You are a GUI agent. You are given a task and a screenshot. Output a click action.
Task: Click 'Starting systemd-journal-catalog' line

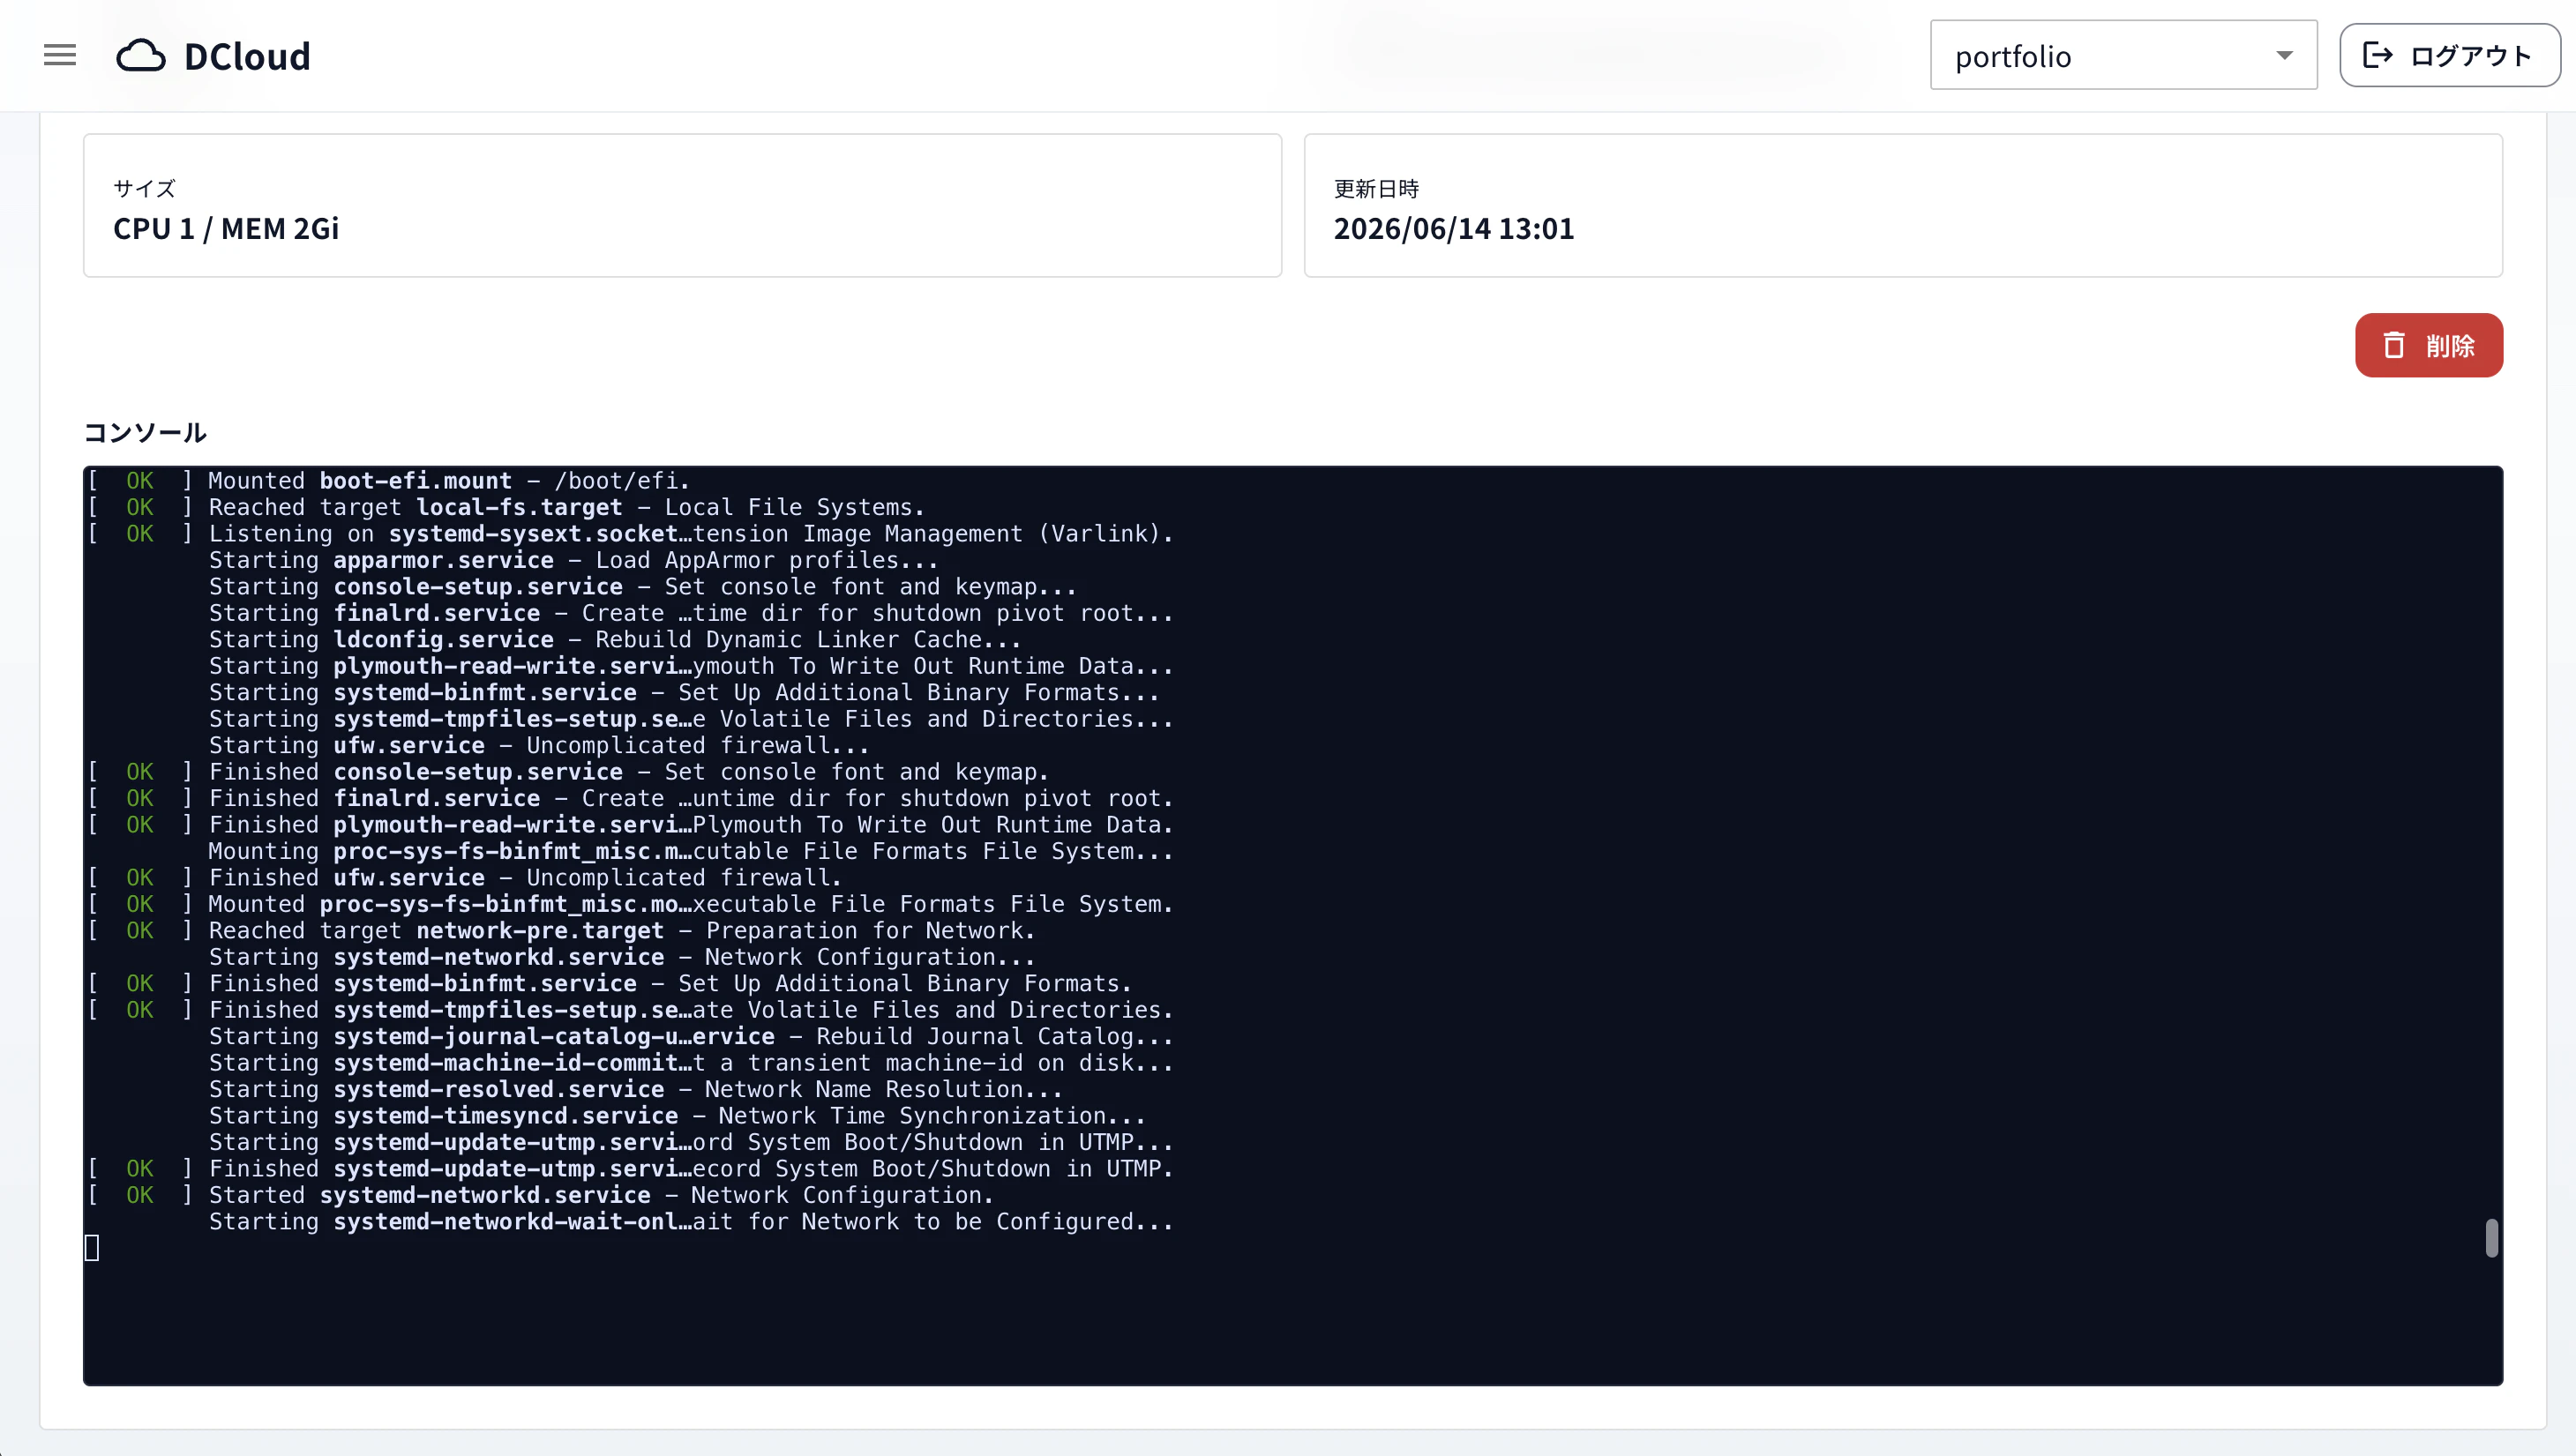coord(691,1037)
